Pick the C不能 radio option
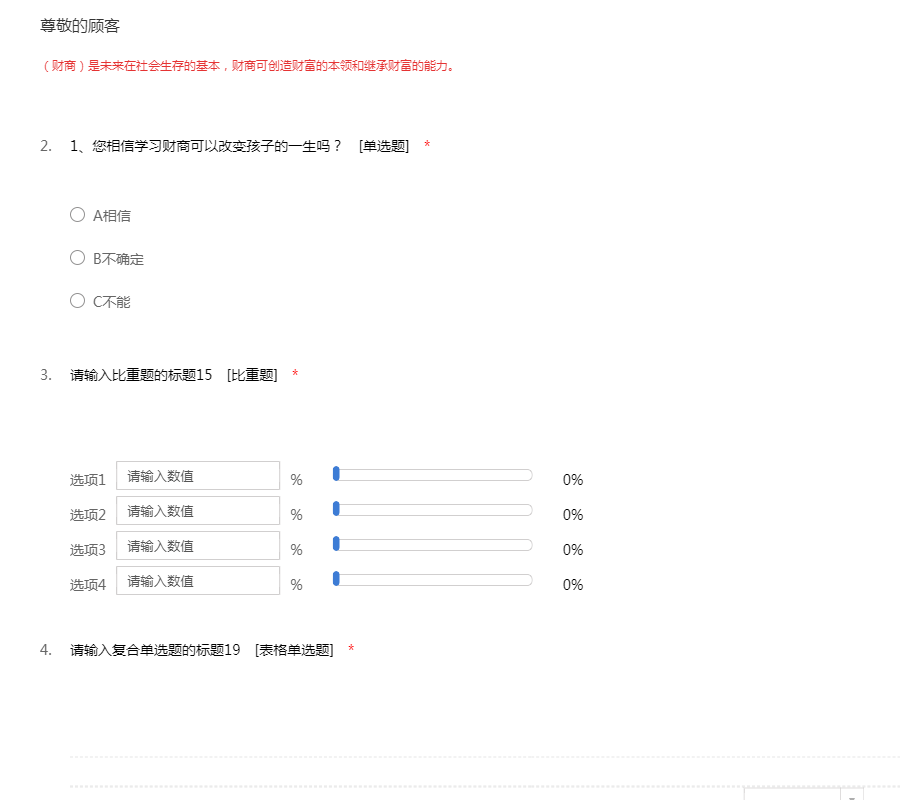Screen dimensions: 900x800 [x=78, y=301]
